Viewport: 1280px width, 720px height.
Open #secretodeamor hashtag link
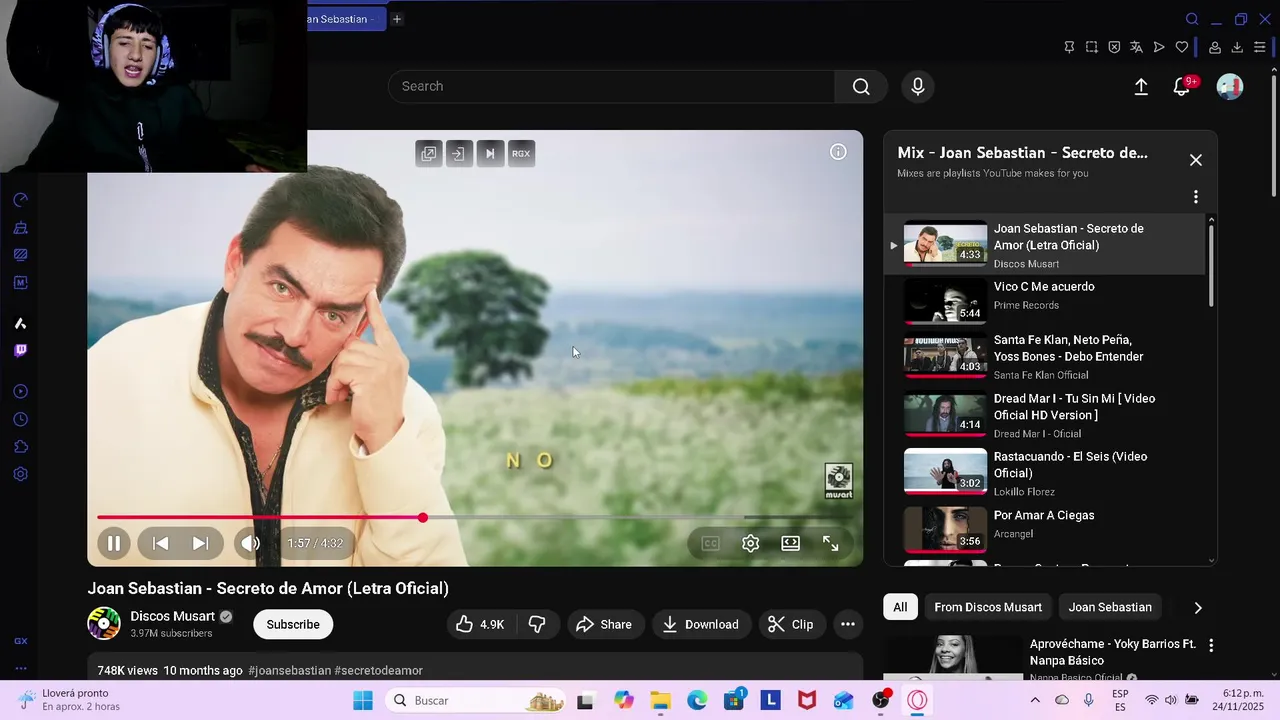[x=379, y=670]
